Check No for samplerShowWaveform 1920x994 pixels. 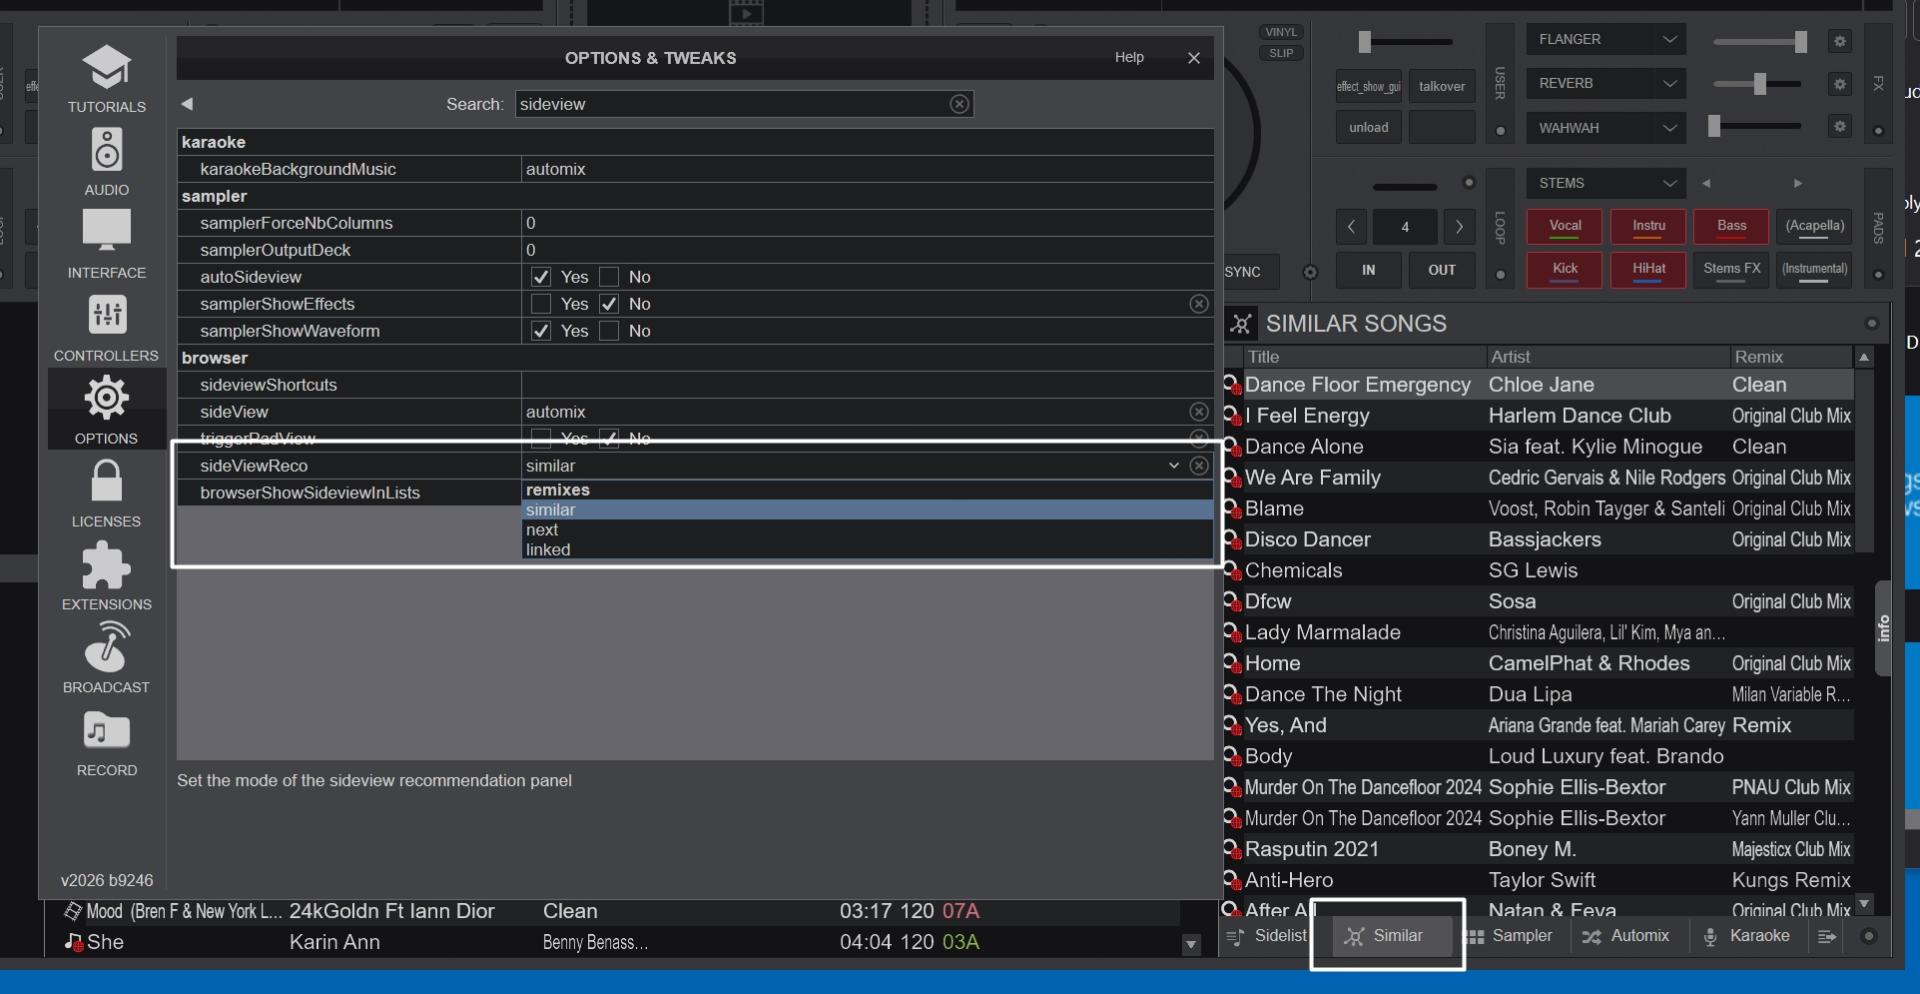click(609, 331)
